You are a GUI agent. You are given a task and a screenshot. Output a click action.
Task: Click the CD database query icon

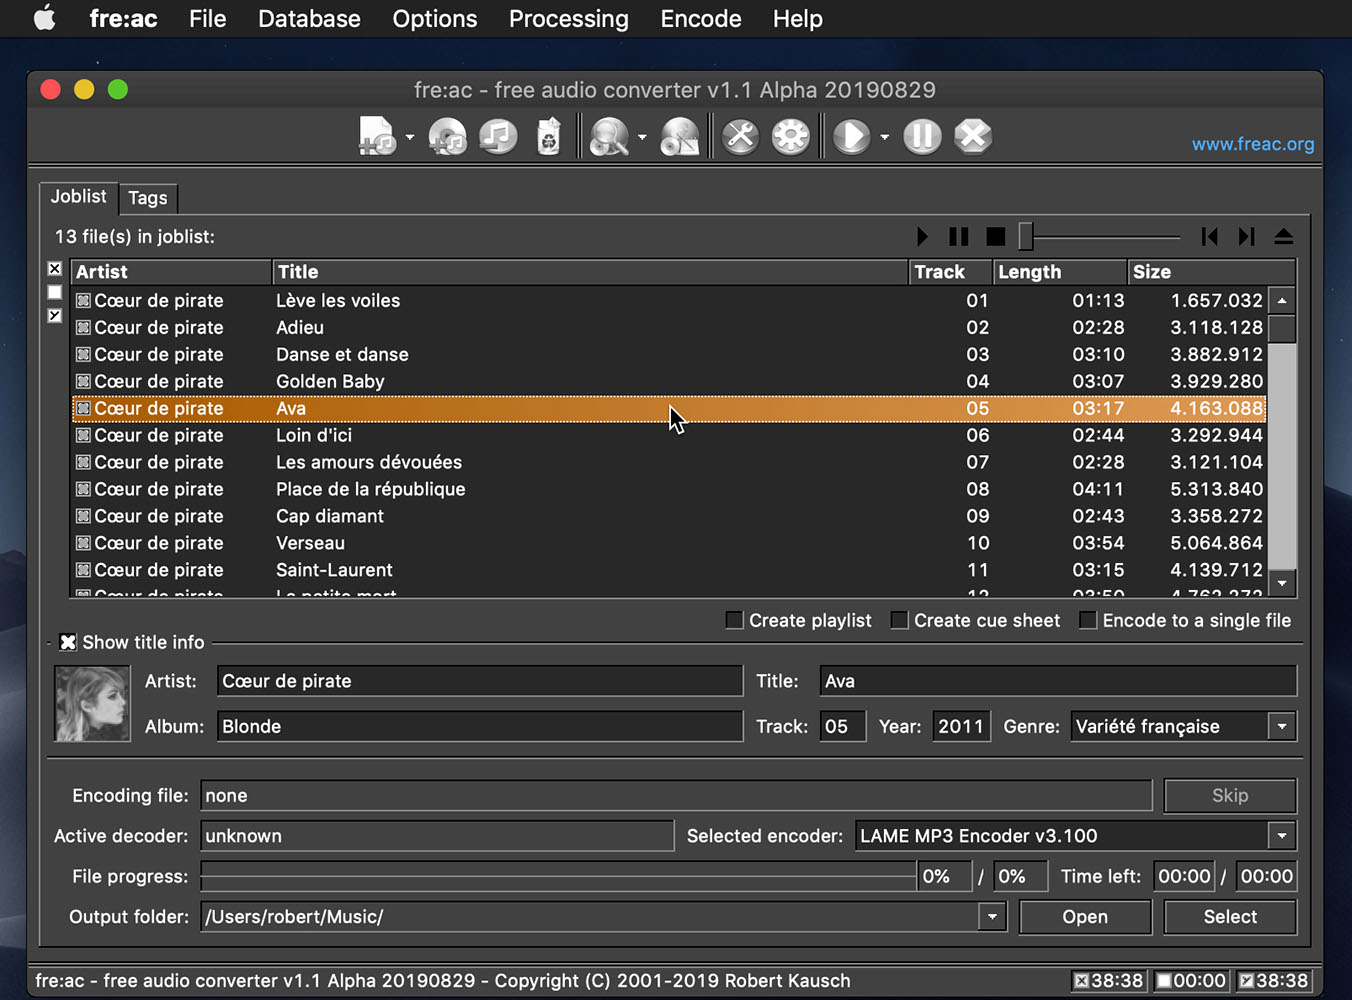pyautogui.click(x=608, y=136)
